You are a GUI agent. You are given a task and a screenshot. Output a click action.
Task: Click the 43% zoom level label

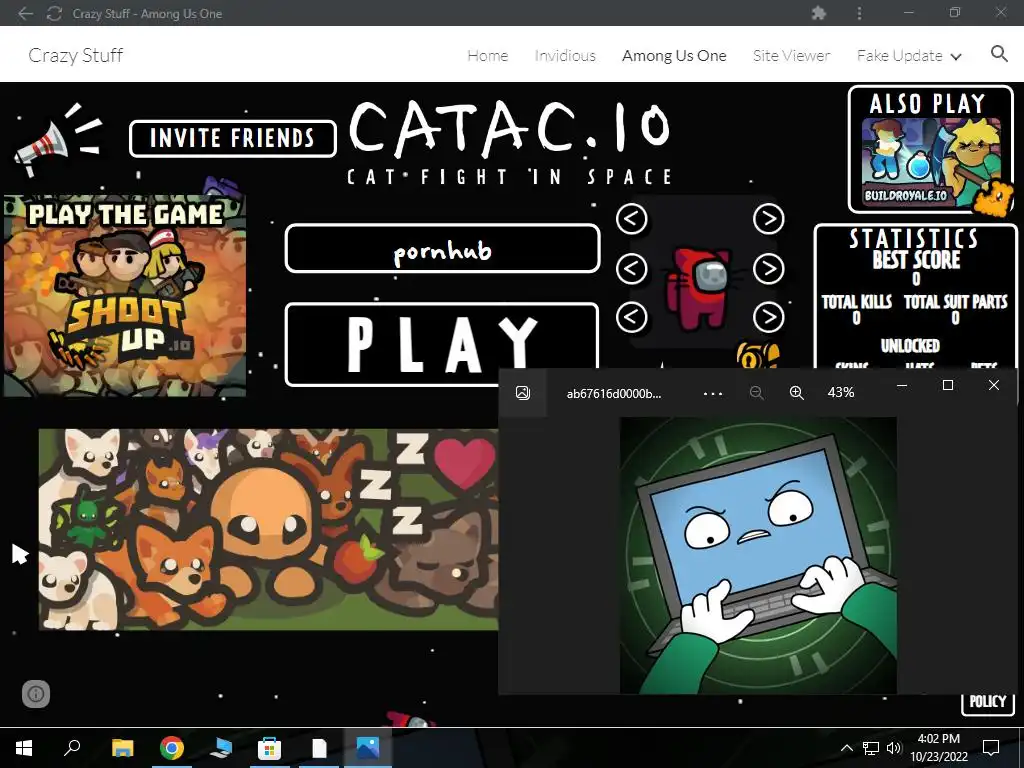[x=840, y=392]
